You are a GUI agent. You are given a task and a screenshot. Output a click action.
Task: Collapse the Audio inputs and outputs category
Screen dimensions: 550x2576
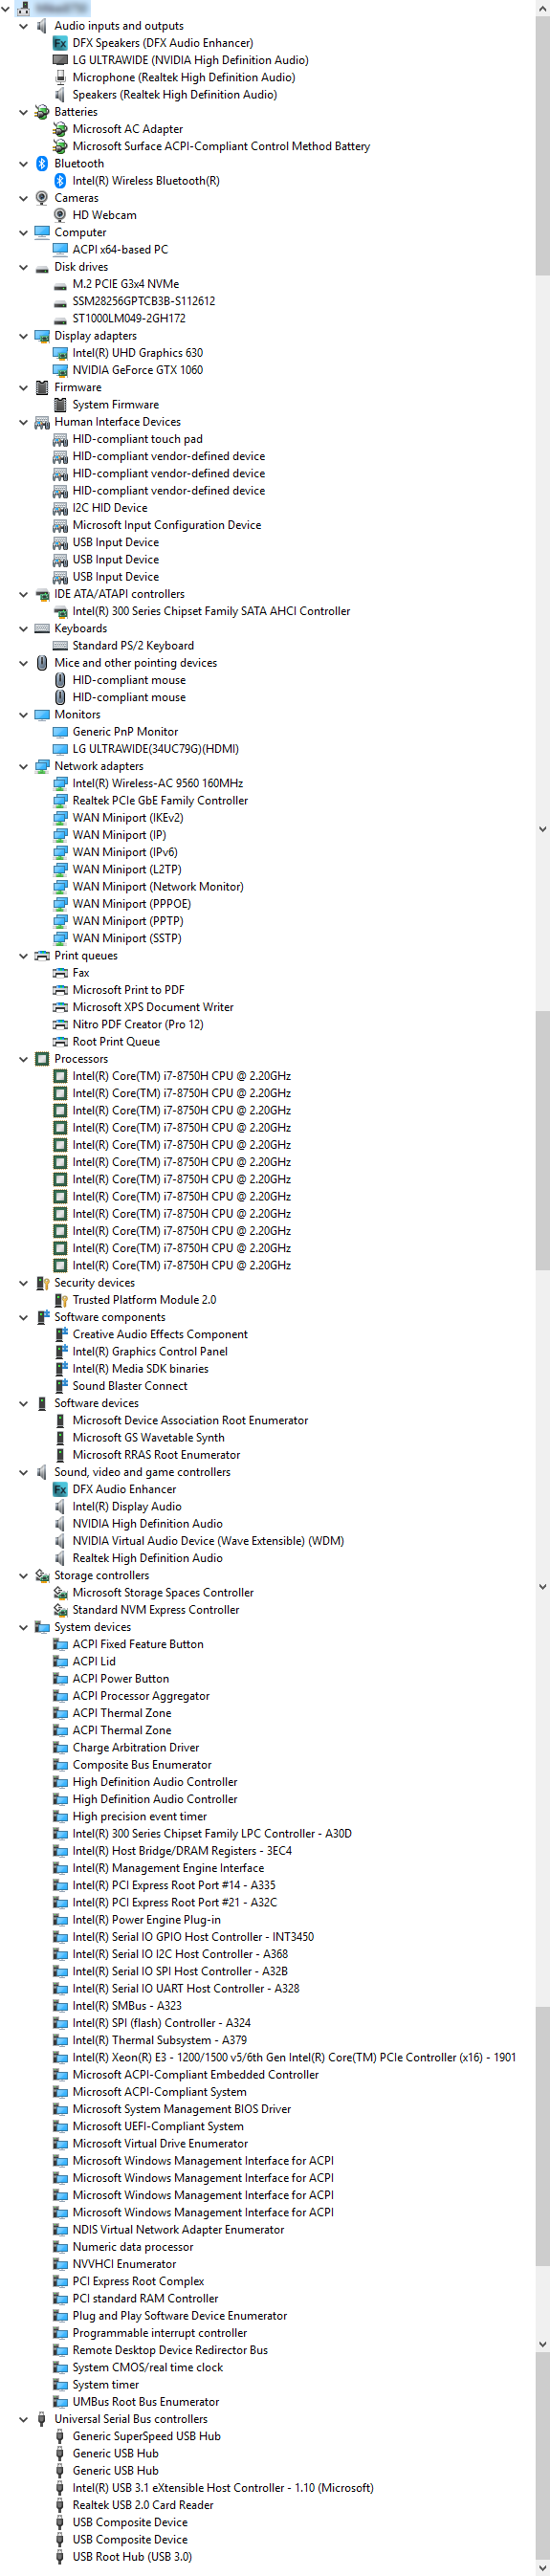(23, 26)
